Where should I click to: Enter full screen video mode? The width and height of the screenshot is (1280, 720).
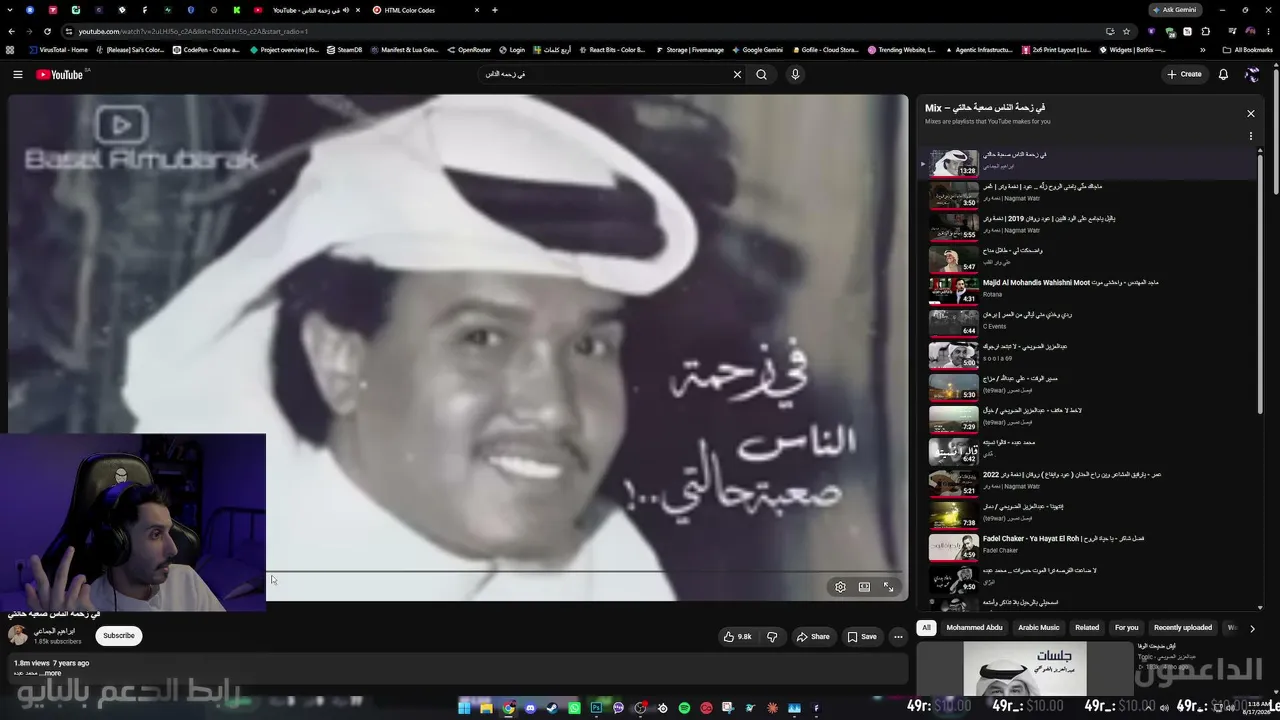coord(888,587)
